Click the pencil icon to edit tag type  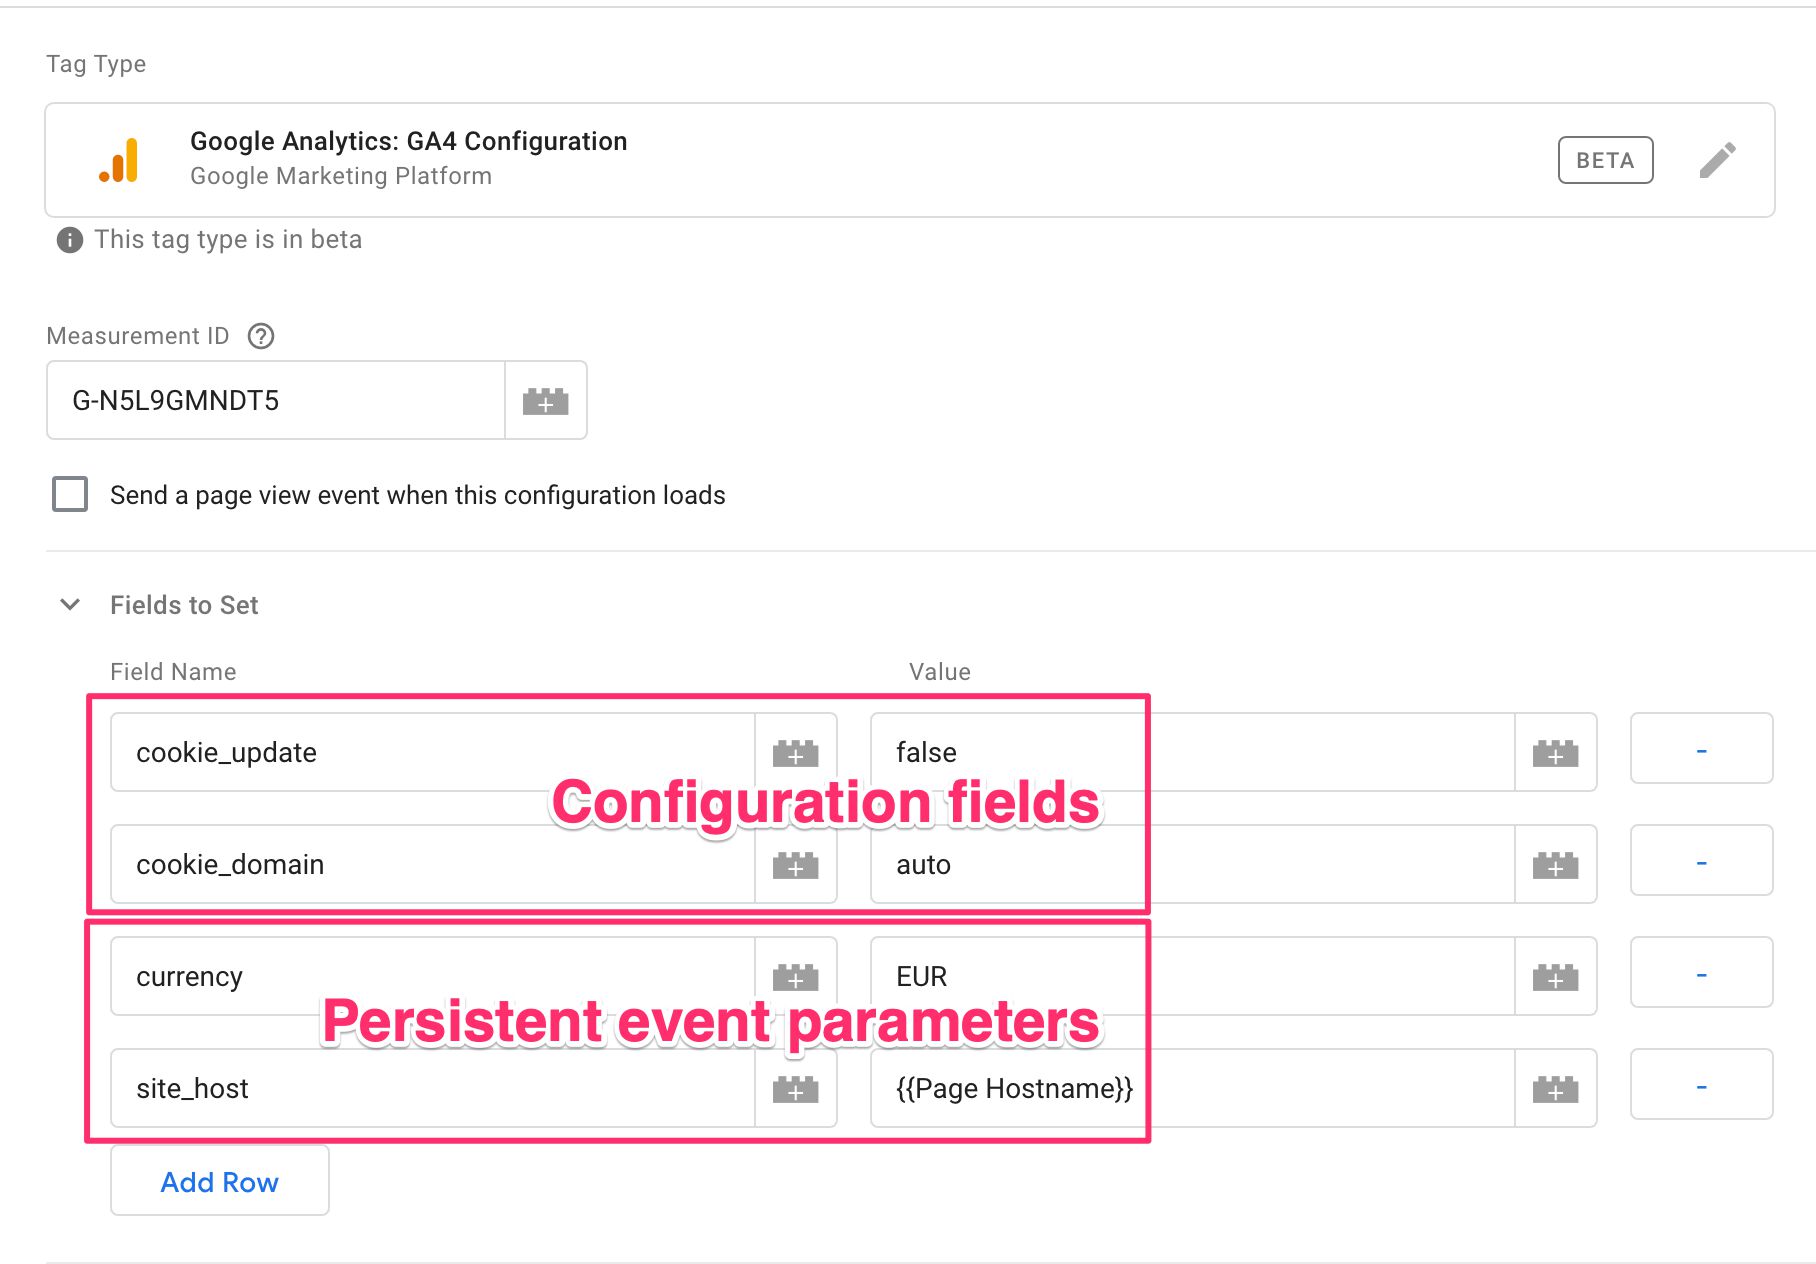pyautogui.click(x=1717, y=160)
